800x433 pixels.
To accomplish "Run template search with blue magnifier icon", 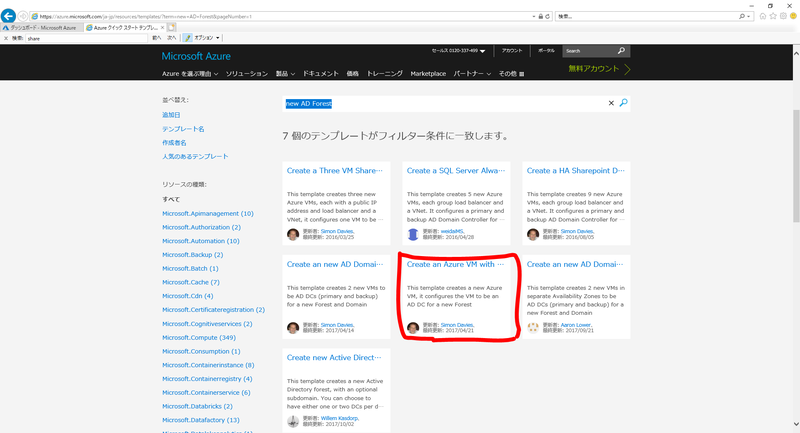I will click(x=623, y=103).
